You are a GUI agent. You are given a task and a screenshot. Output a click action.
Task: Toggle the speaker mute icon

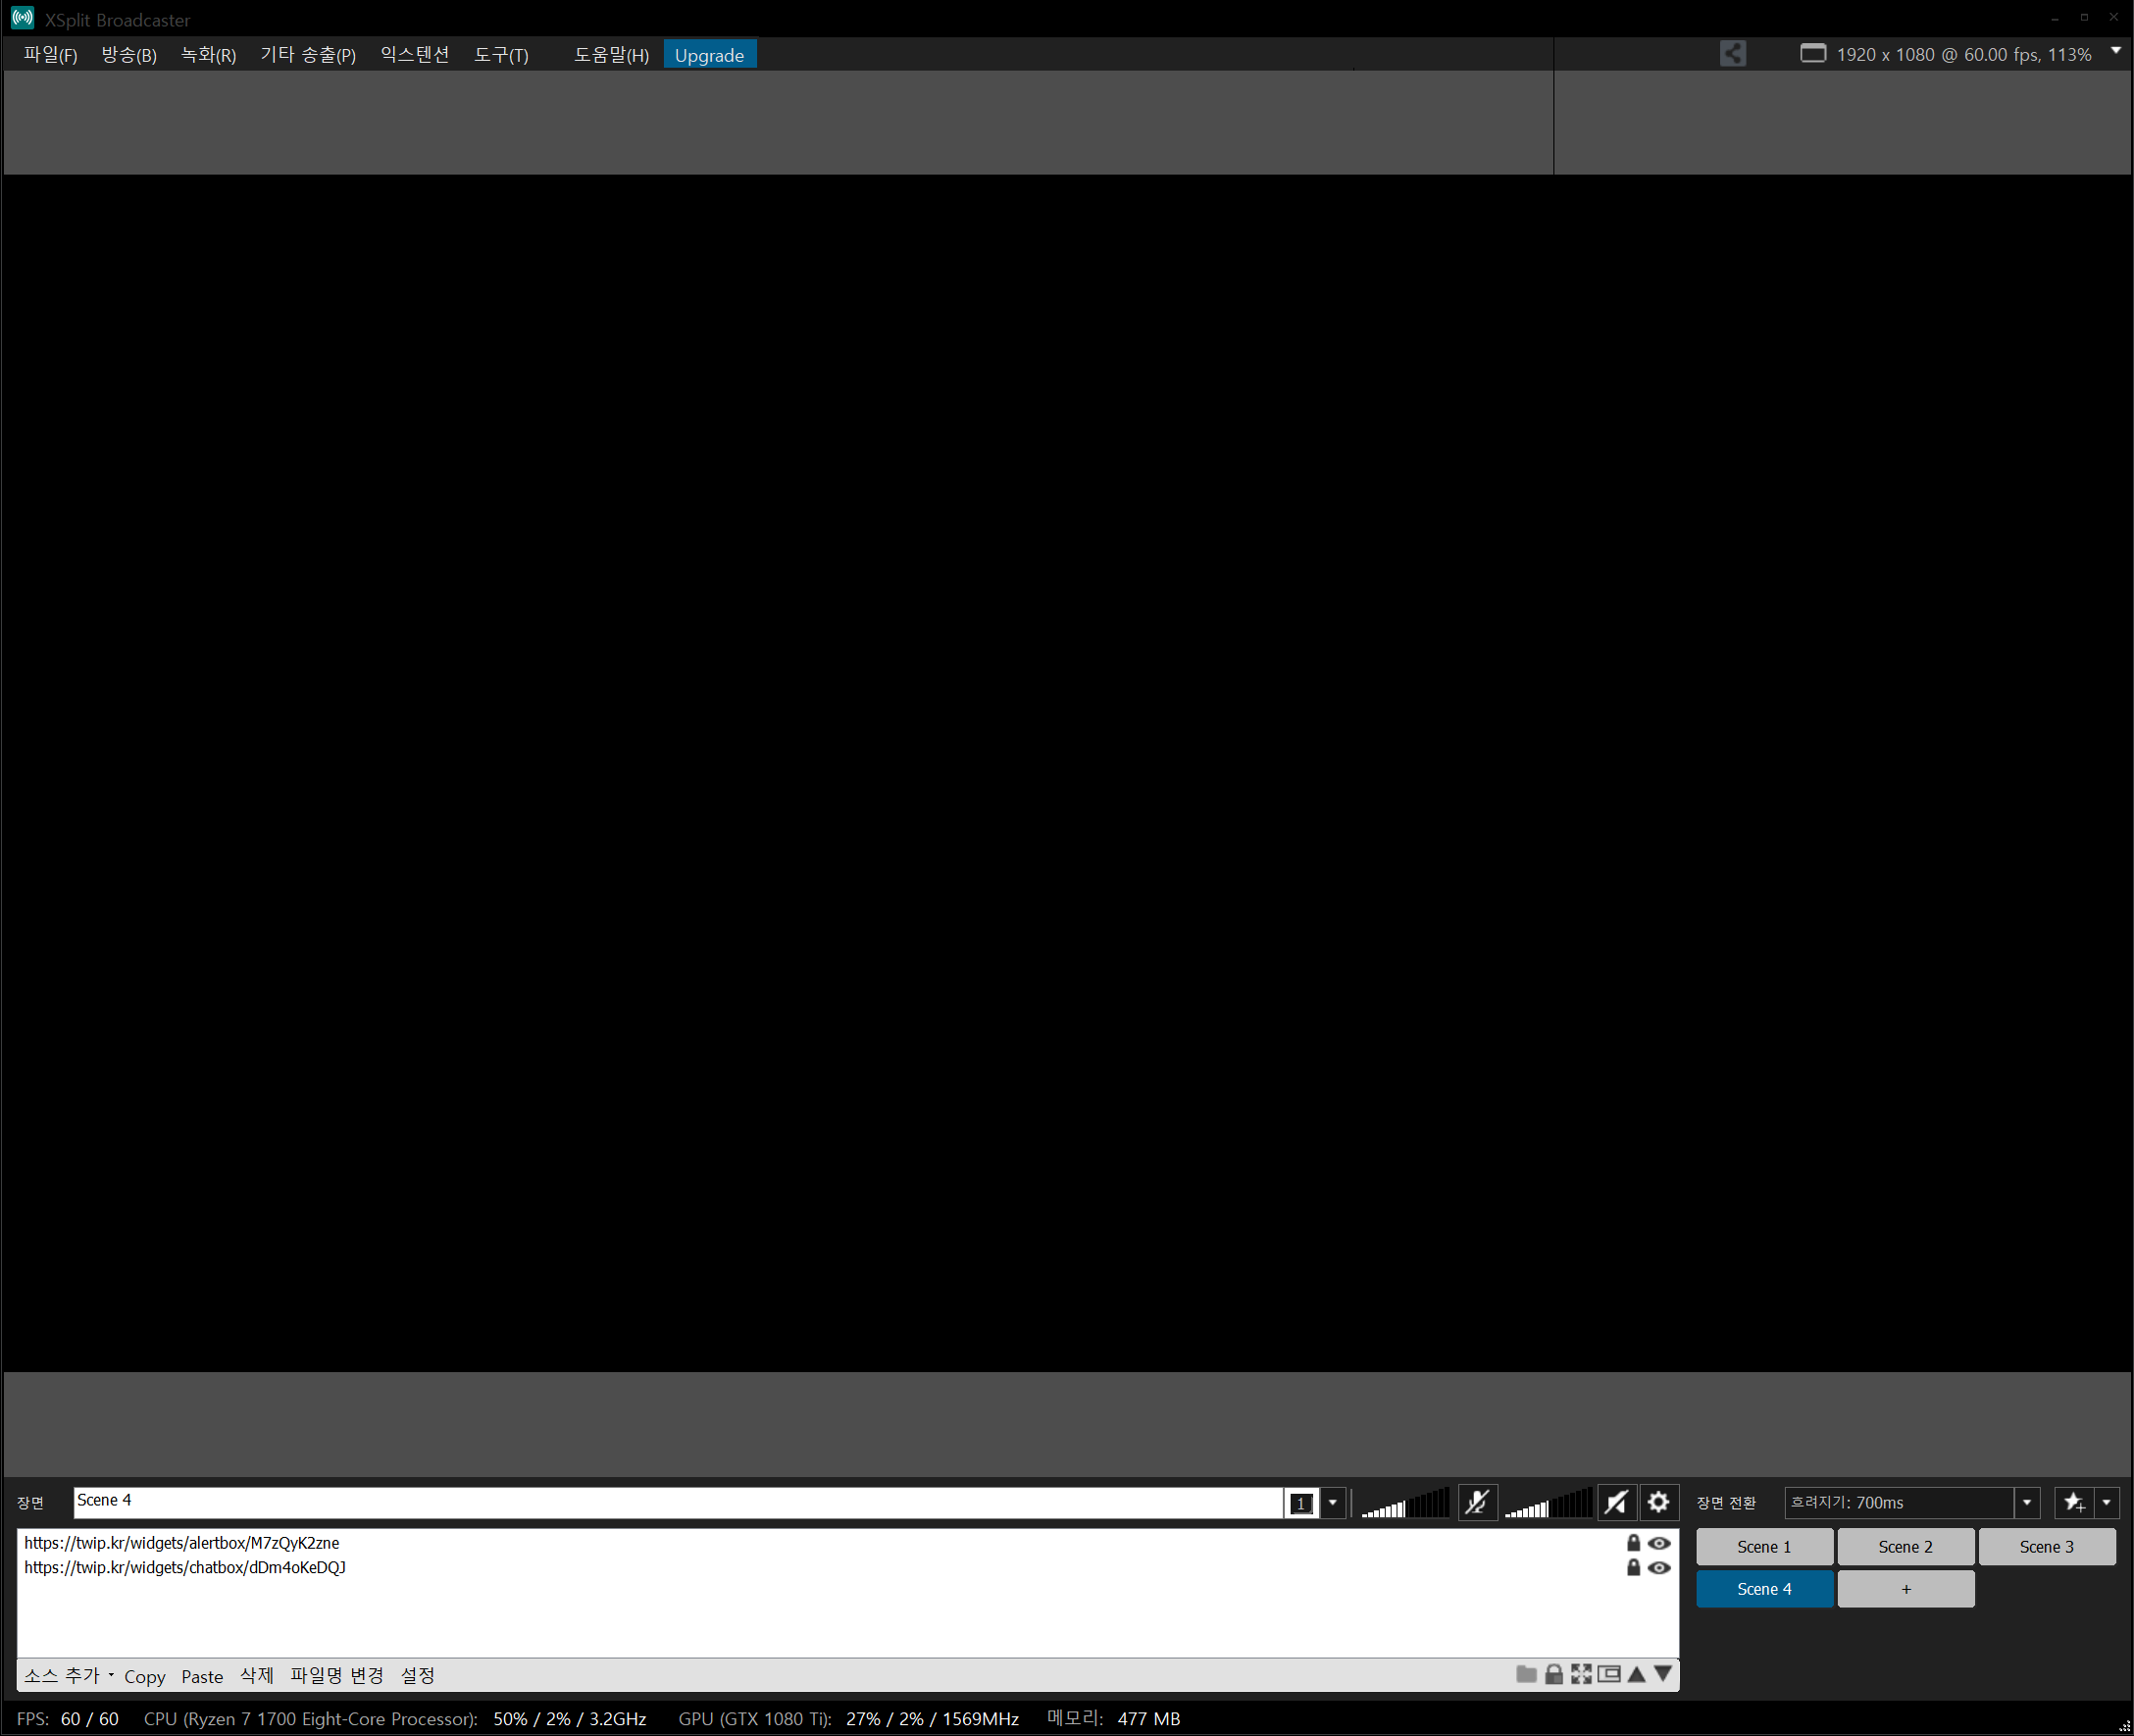[x=1616, y=1502]
